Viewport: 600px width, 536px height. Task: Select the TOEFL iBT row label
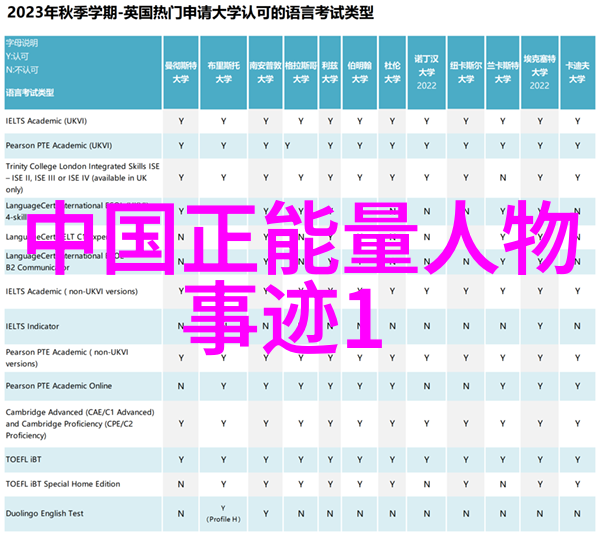(x=24, y=459)
